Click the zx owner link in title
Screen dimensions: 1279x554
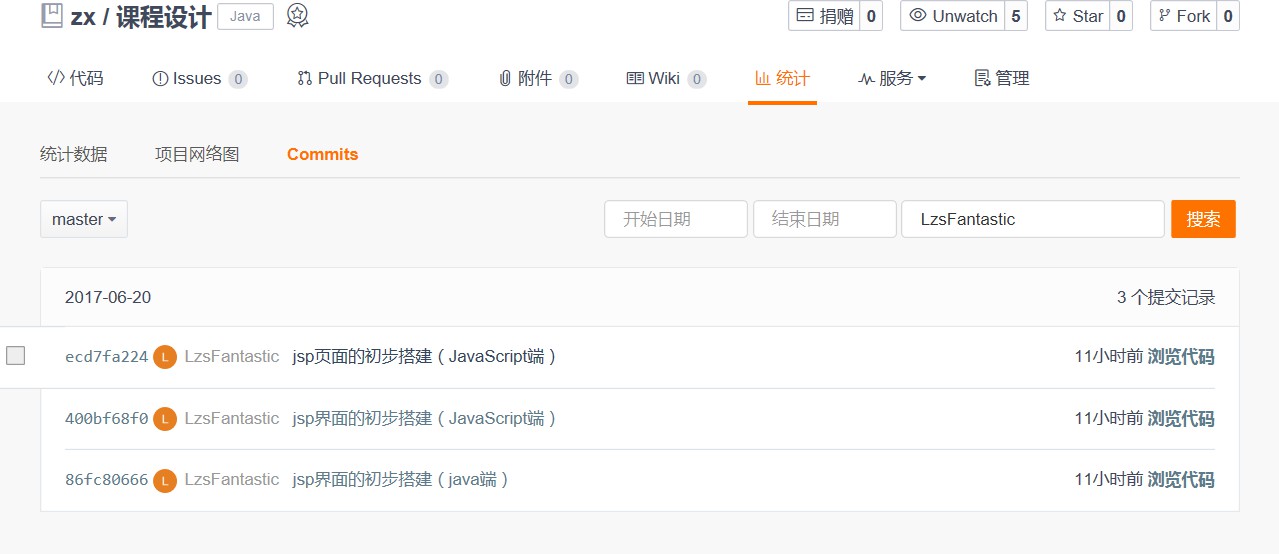click(x=82, y=17)
